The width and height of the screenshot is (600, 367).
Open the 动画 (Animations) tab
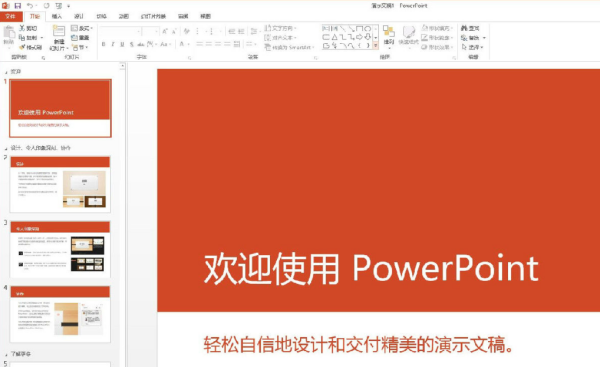124,16
